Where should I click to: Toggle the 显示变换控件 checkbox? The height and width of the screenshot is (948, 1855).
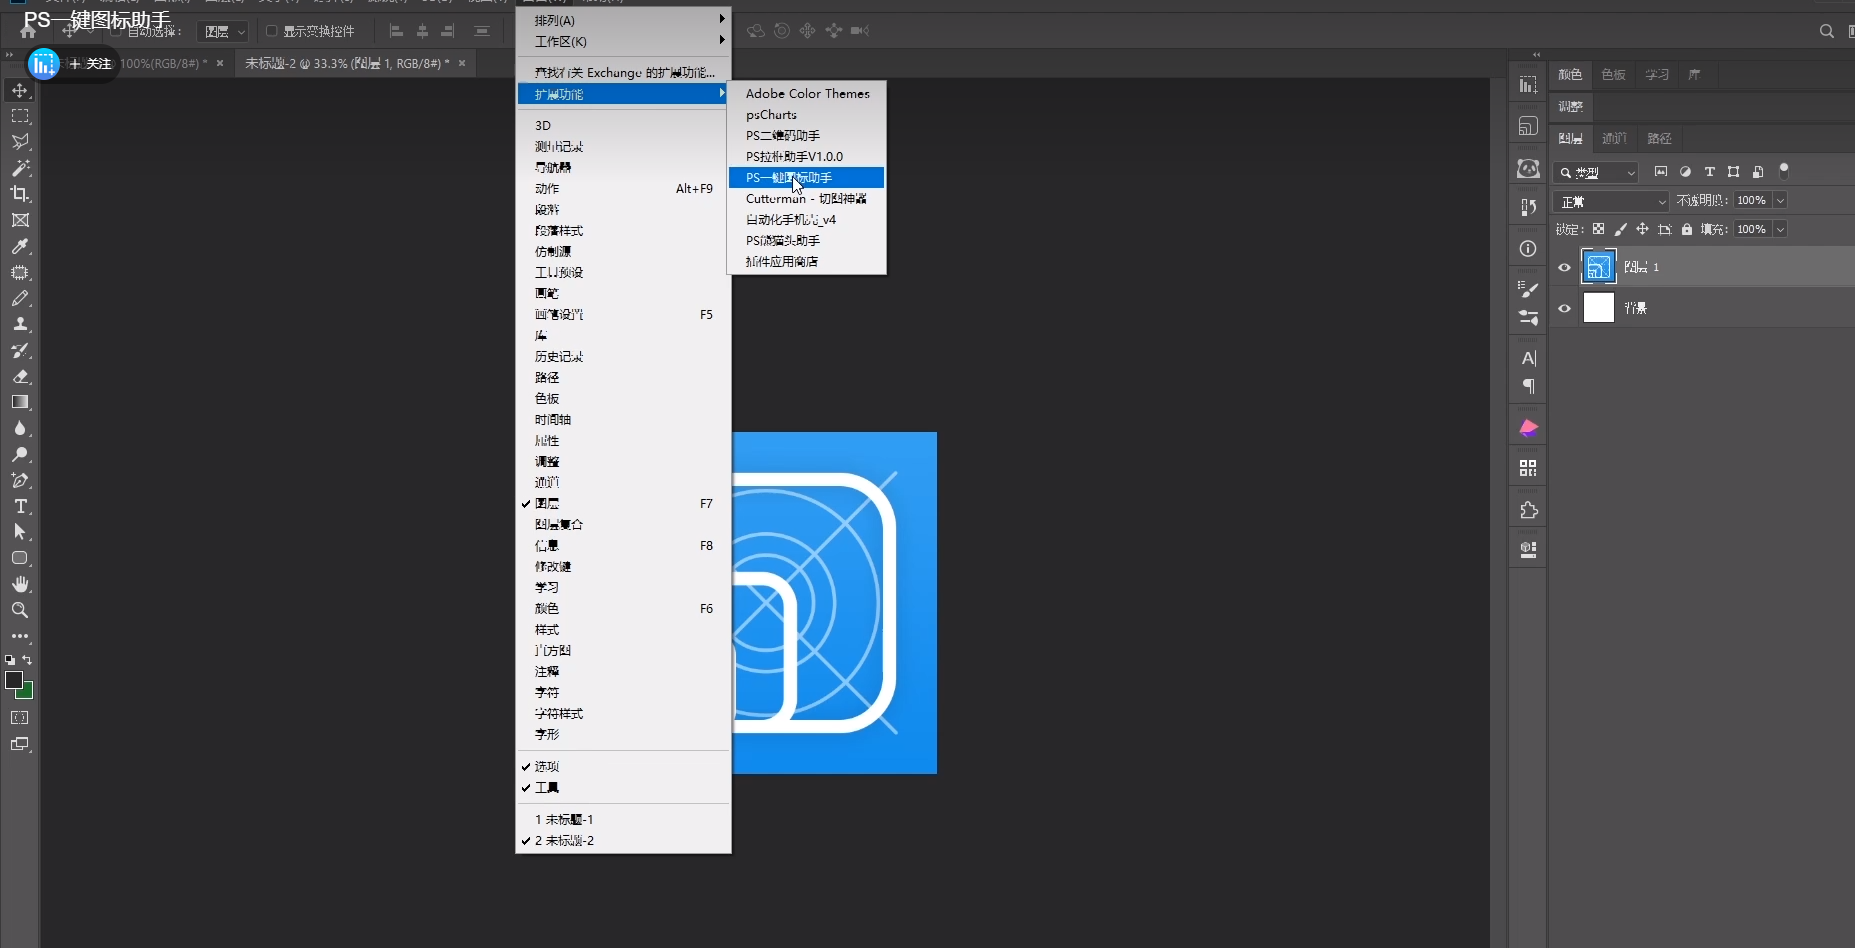click(x=271, y=31)
